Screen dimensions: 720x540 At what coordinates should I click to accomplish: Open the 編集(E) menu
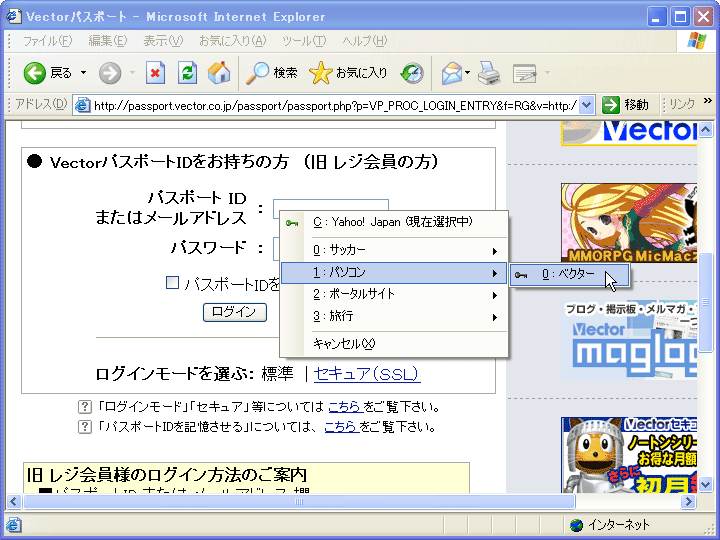tap(107, 41)
